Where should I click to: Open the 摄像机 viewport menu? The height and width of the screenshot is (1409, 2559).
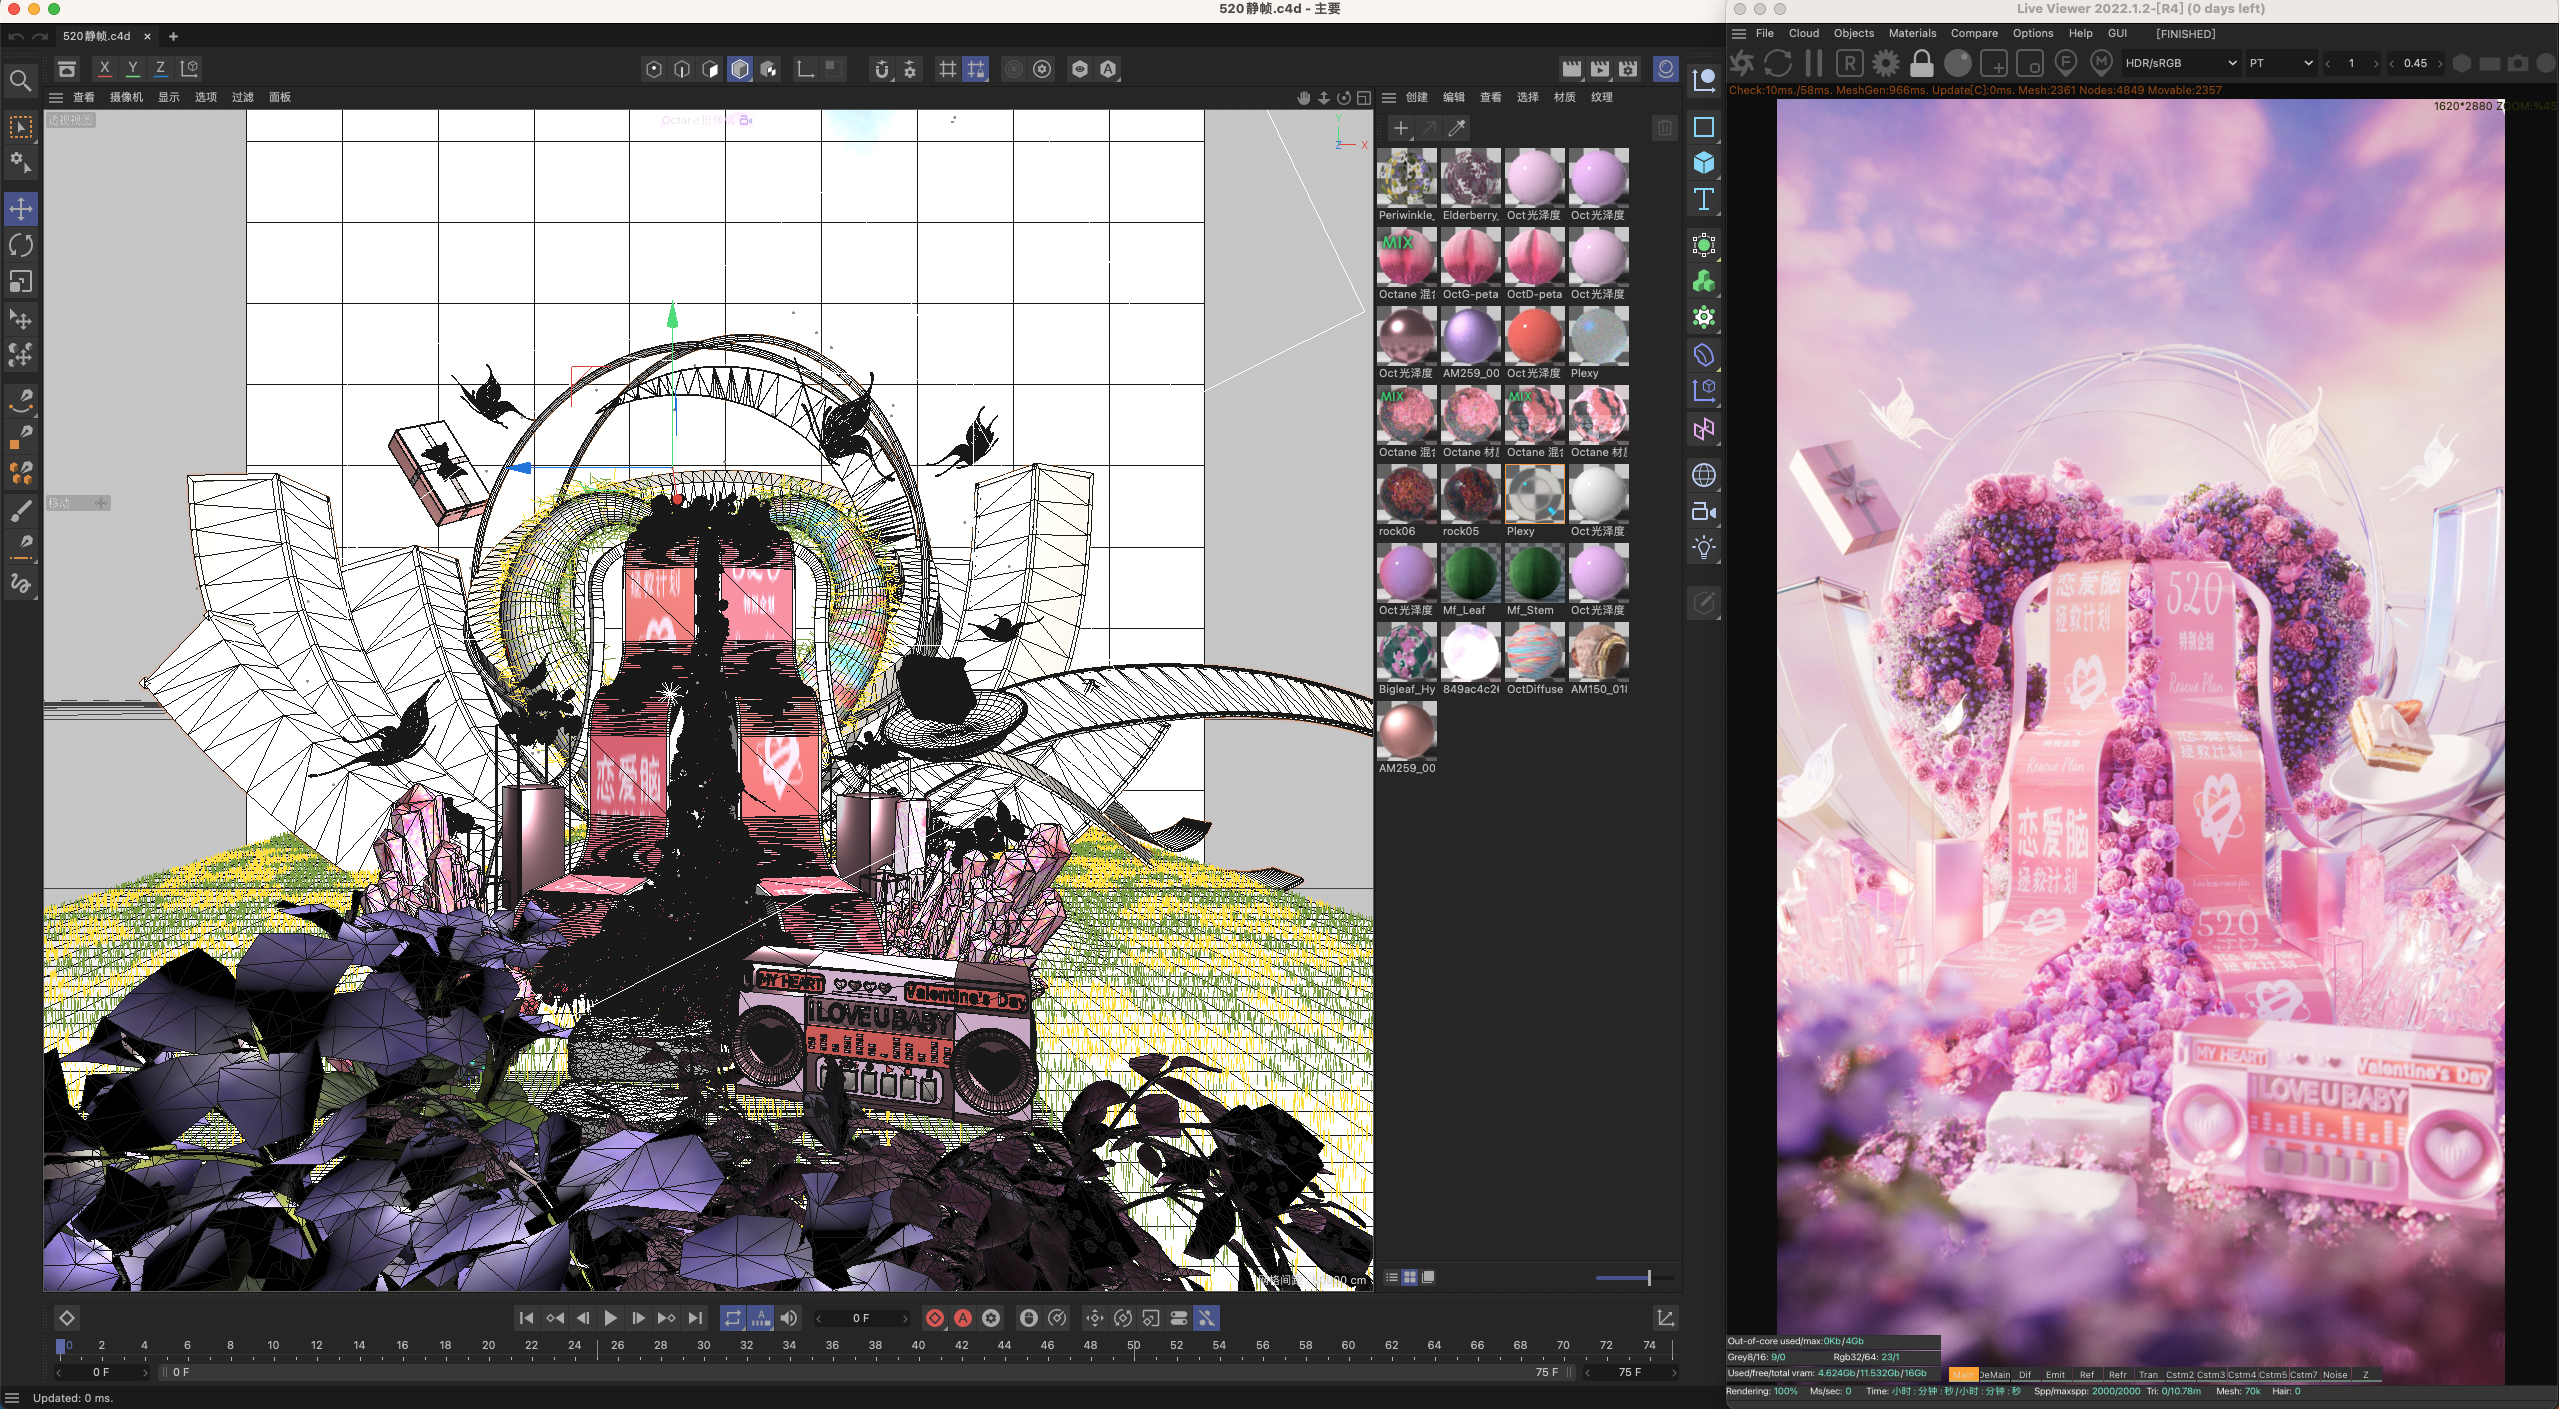click(x=126, y=97)
